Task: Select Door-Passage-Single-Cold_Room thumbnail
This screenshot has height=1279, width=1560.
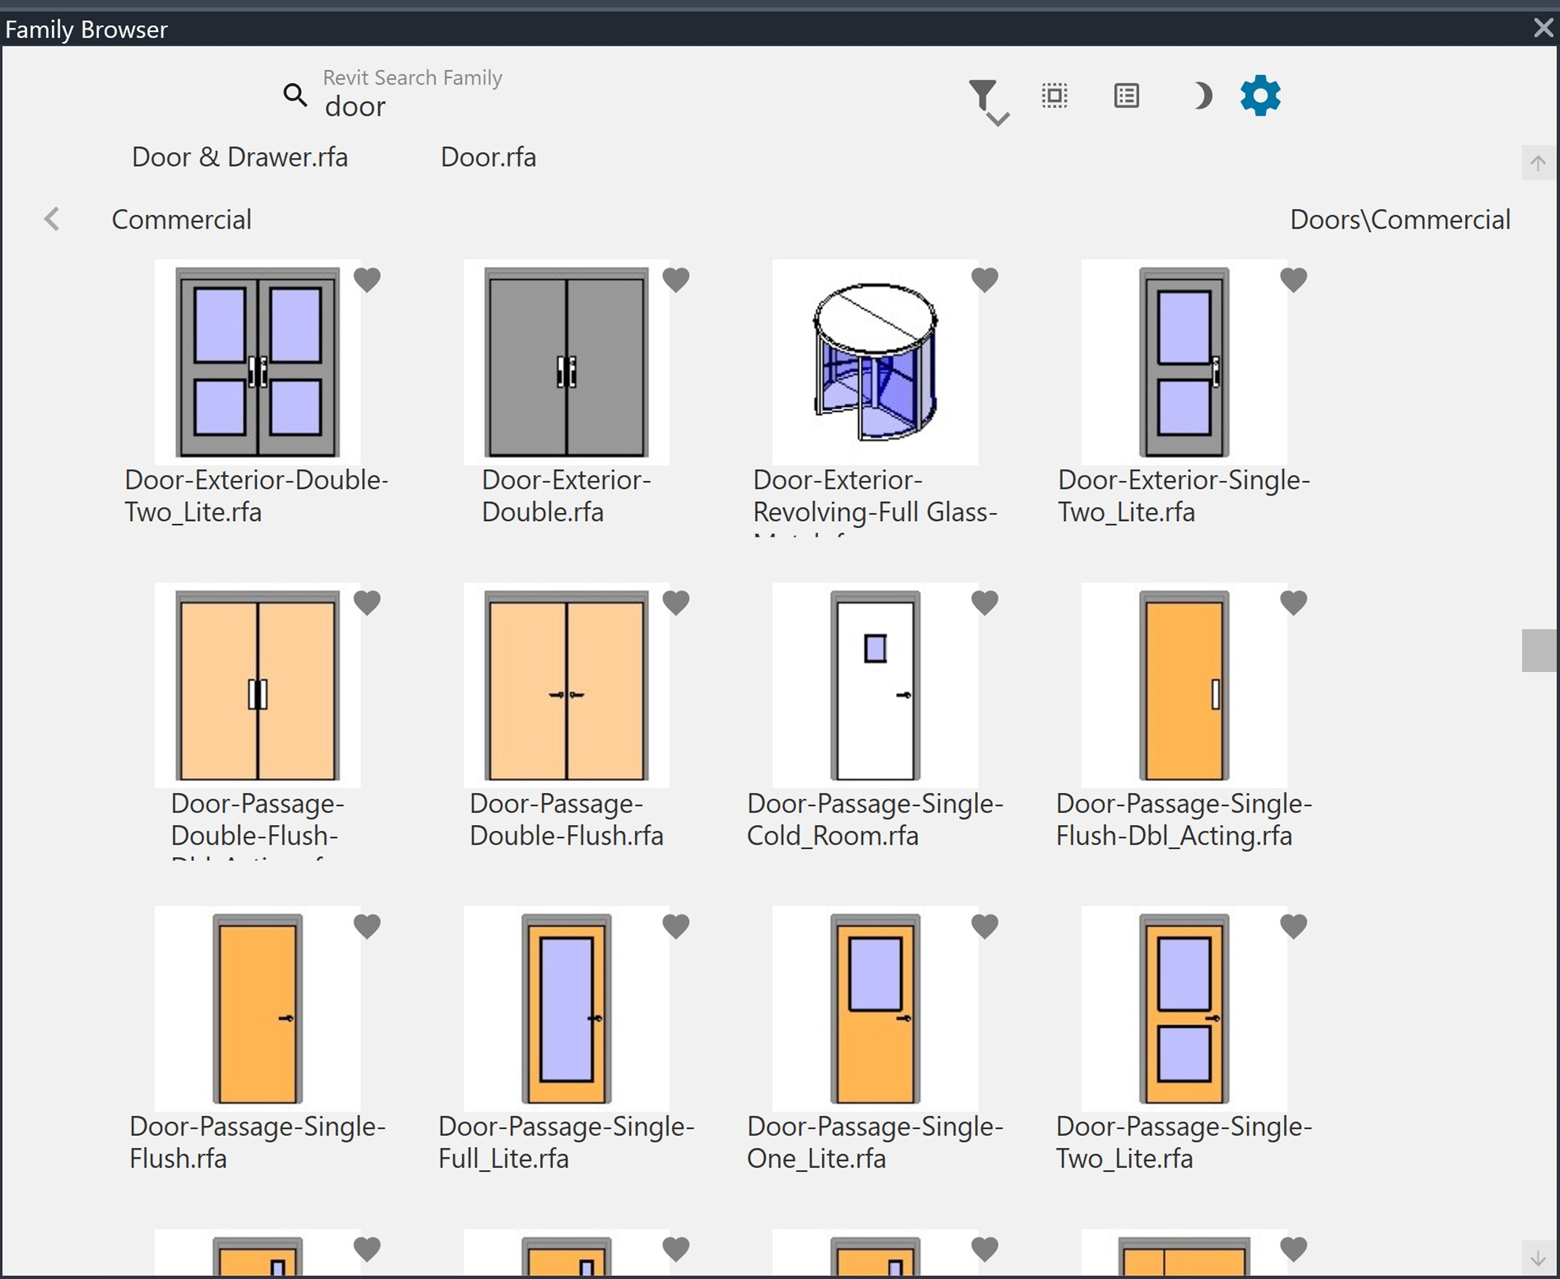Action: pyautogui.click(x=876, y=685)
